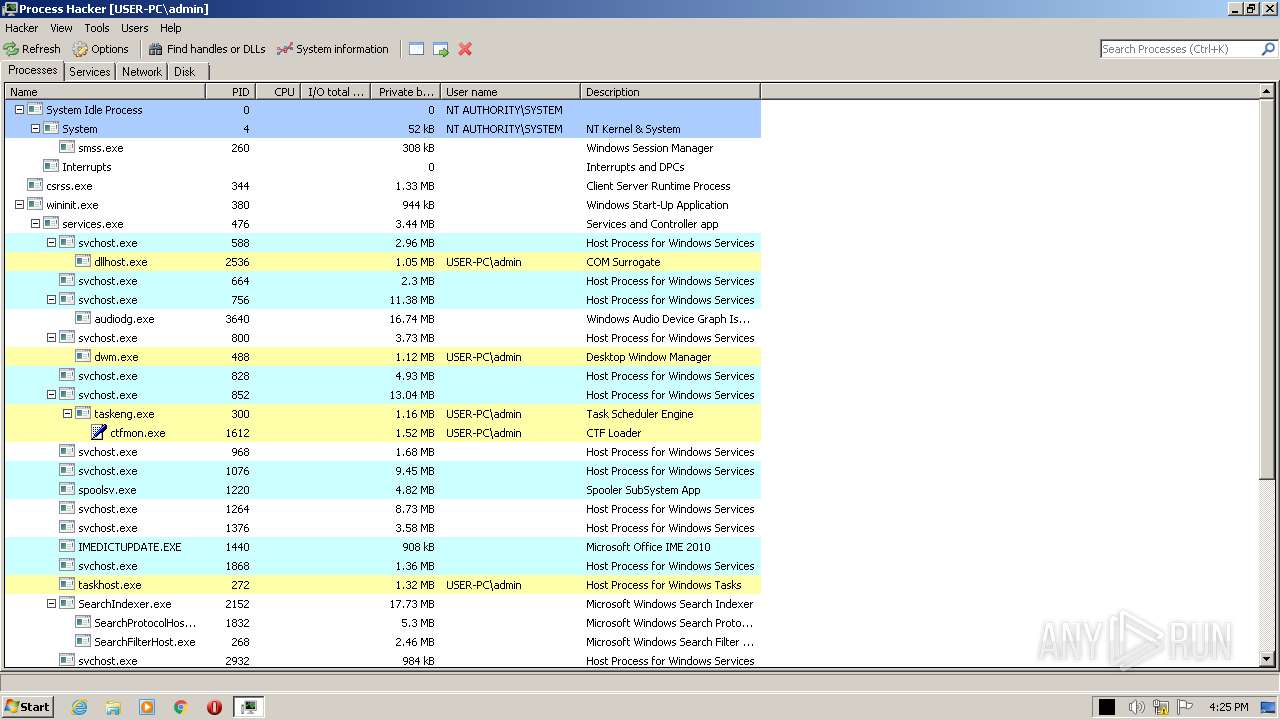Viewport: 1280px width, 720px height.
Task: Open System information
Action: [x=333, y=49]
